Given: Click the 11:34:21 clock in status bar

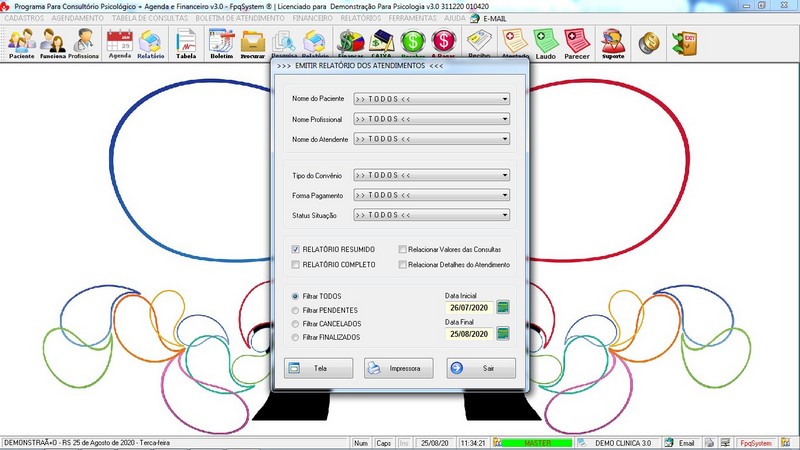Looking at the screenshot, I should pos(473,443).
